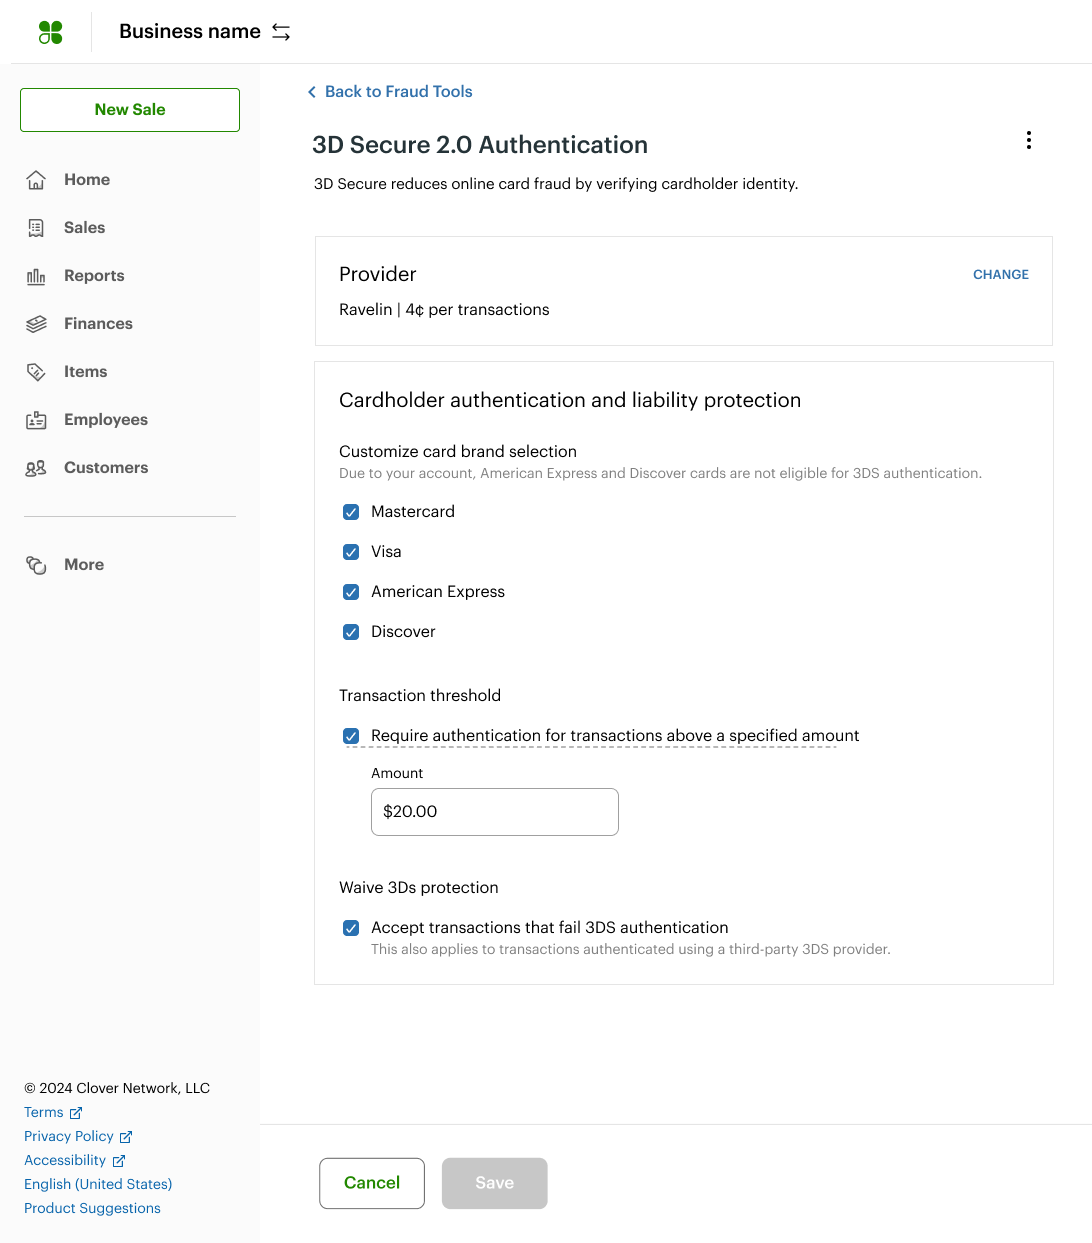
Task: Open Employees via the badge icon
Action: 36,419
